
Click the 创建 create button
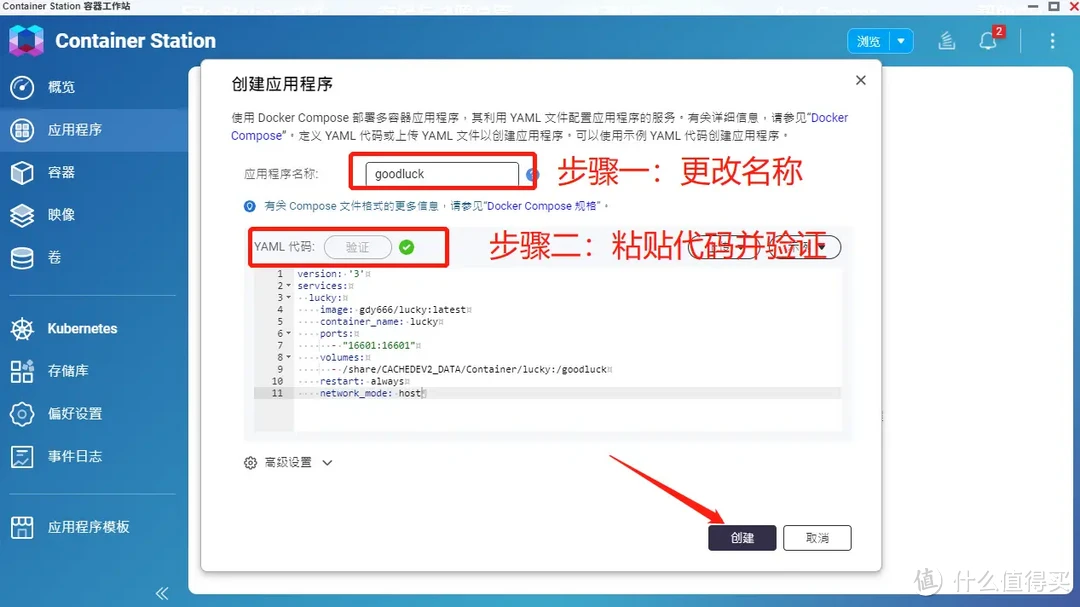(x=742, y=537)
